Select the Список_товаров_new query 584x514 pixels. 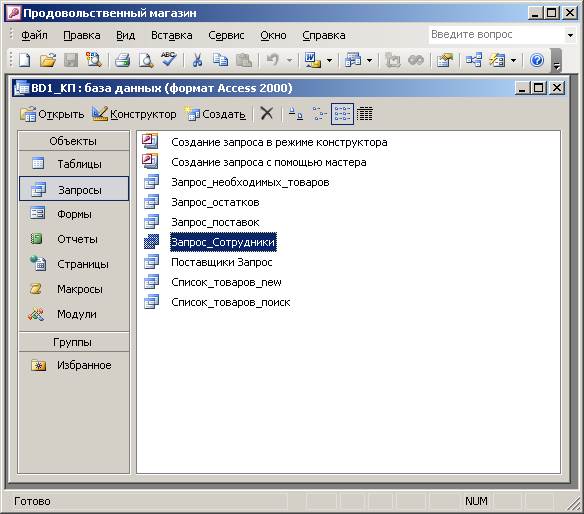click(x=226, y=282)
